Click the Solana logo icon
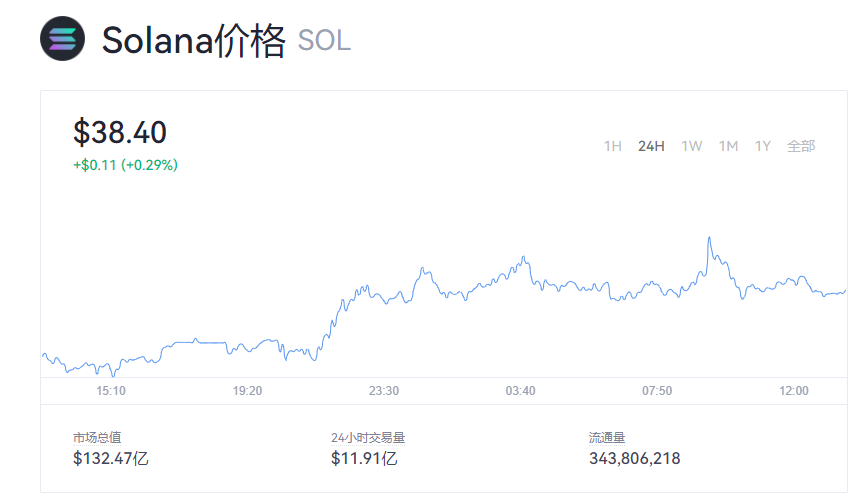This screenshot has width=855, height=497. pos(62,39)
